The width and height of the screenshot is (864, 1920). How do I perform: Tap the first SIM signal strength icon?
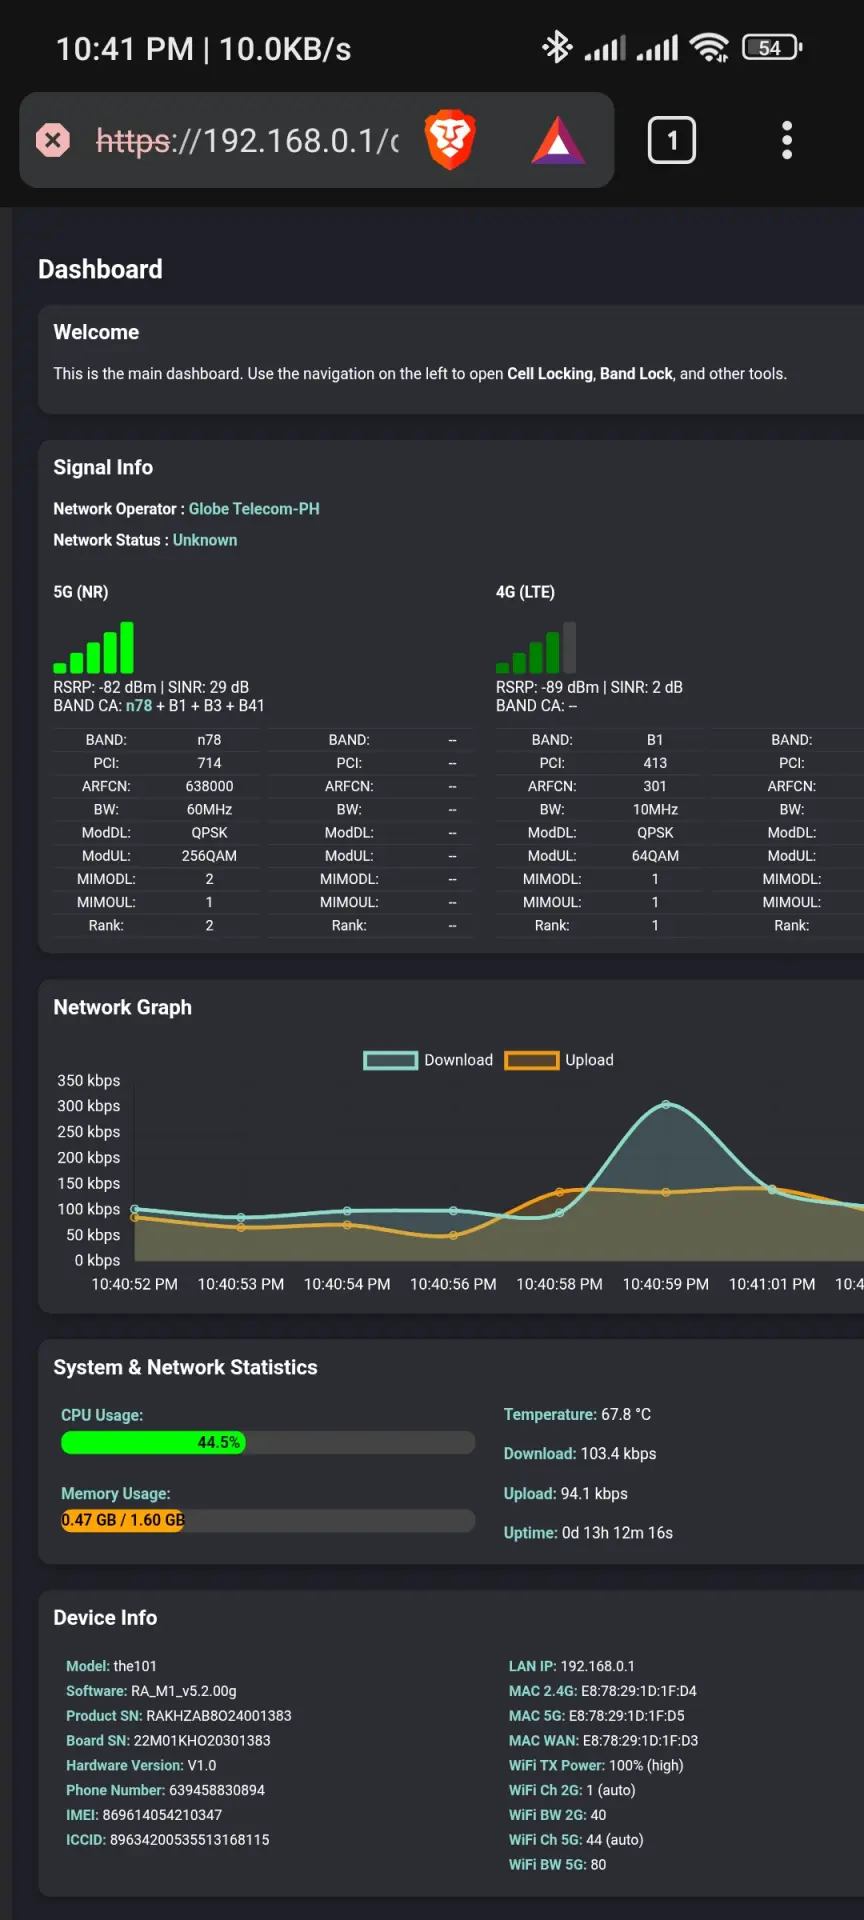(x=605, y=47)
